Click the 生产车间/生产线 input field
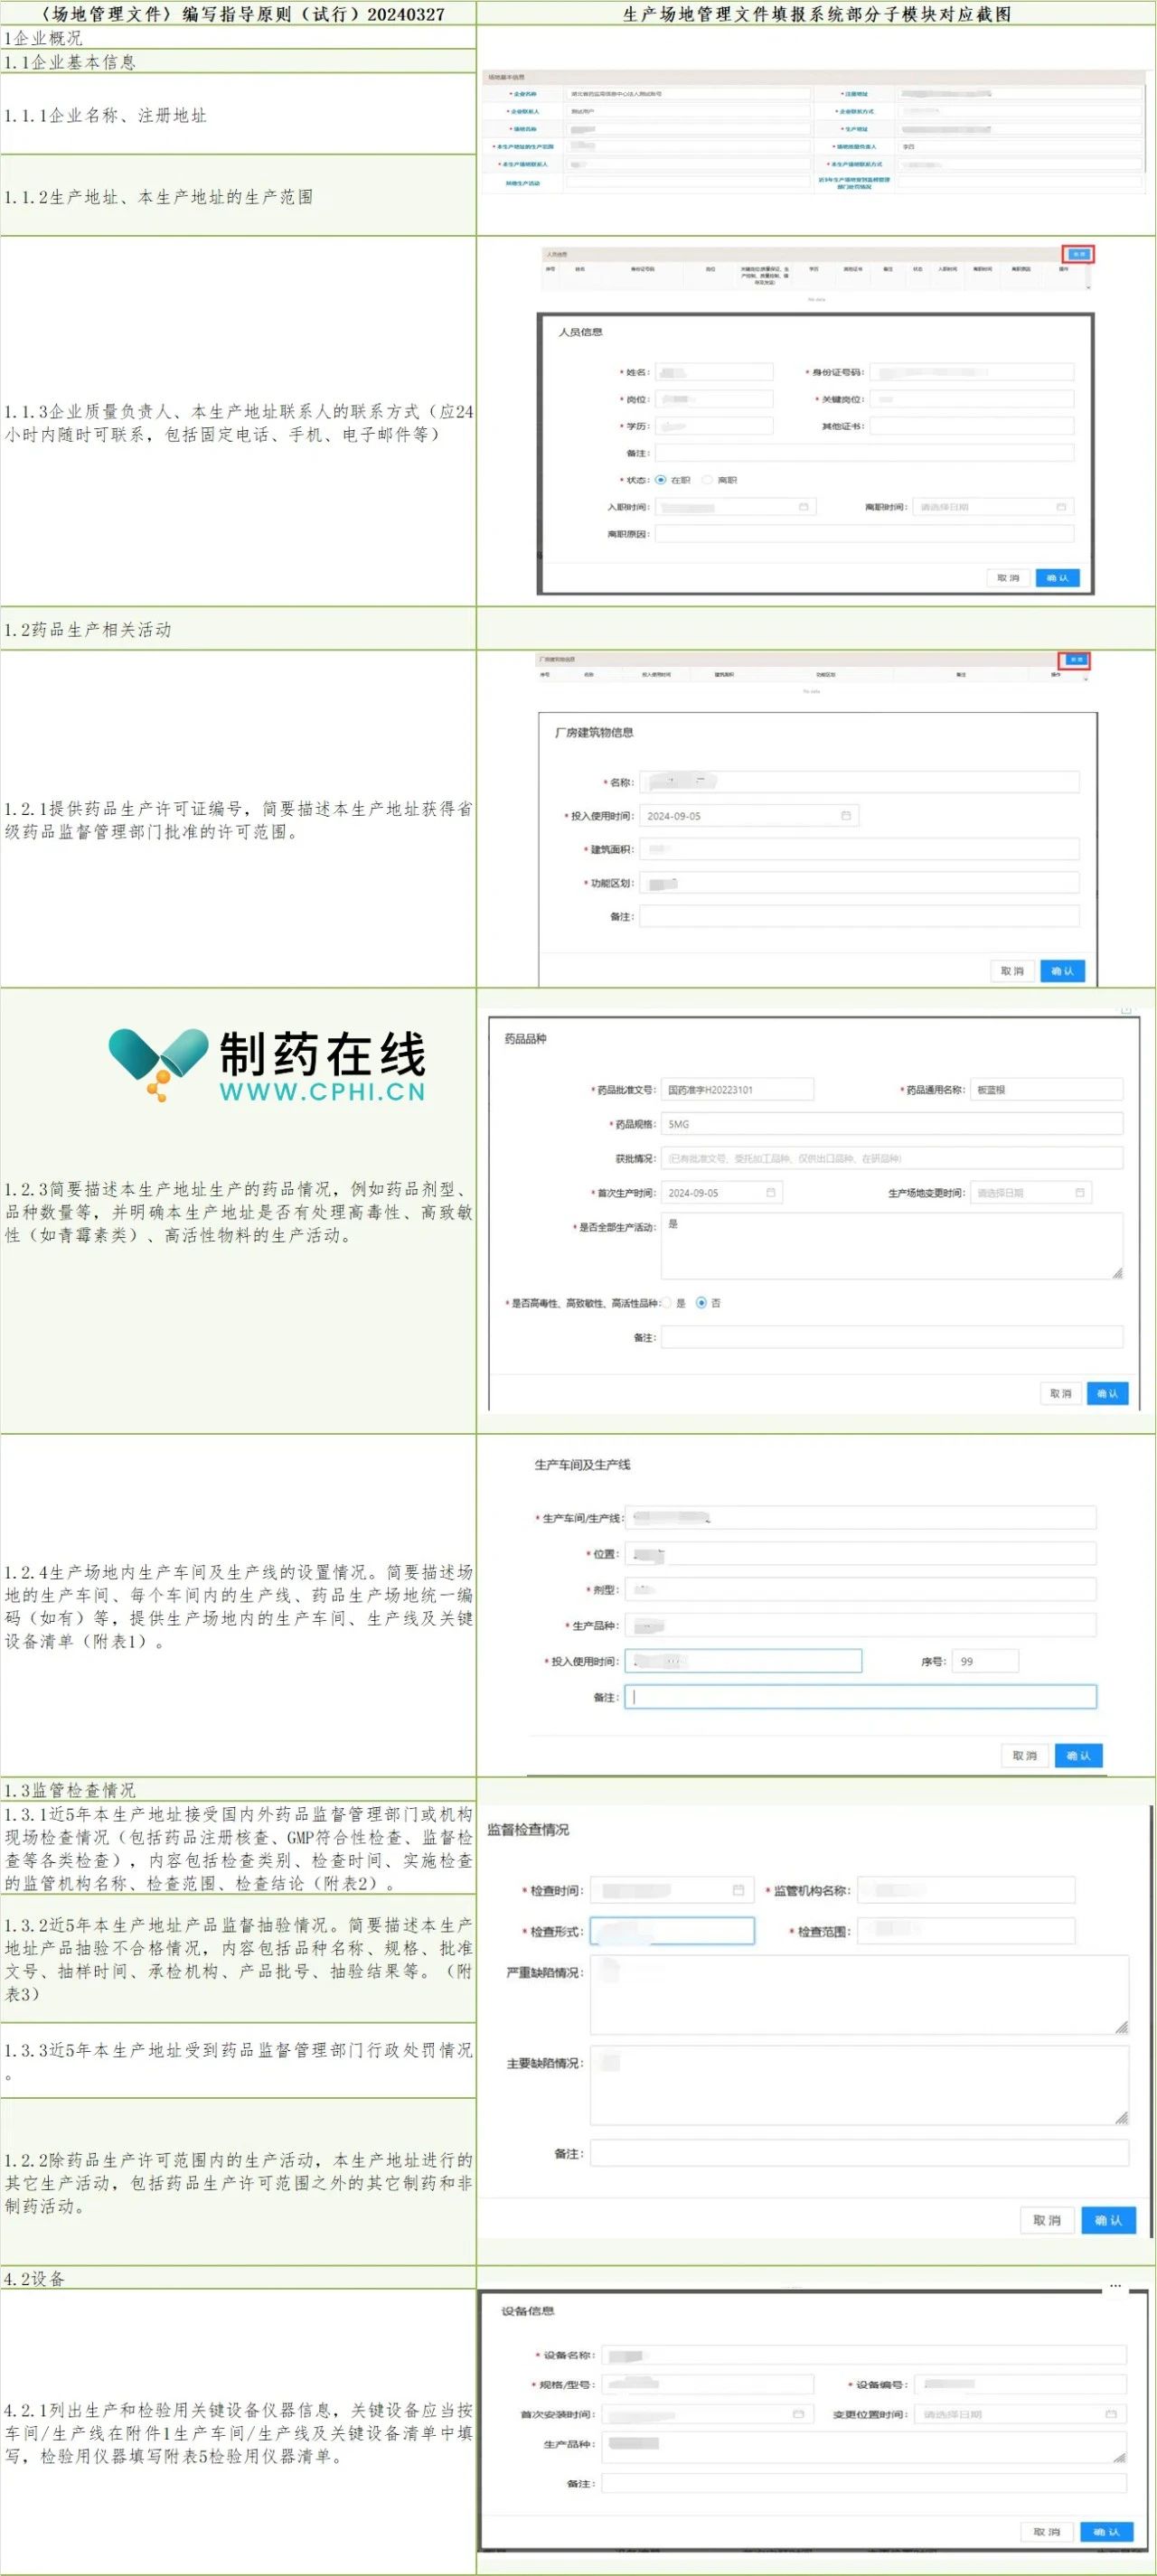The image size is (1157, 2576). point(860,1518)
